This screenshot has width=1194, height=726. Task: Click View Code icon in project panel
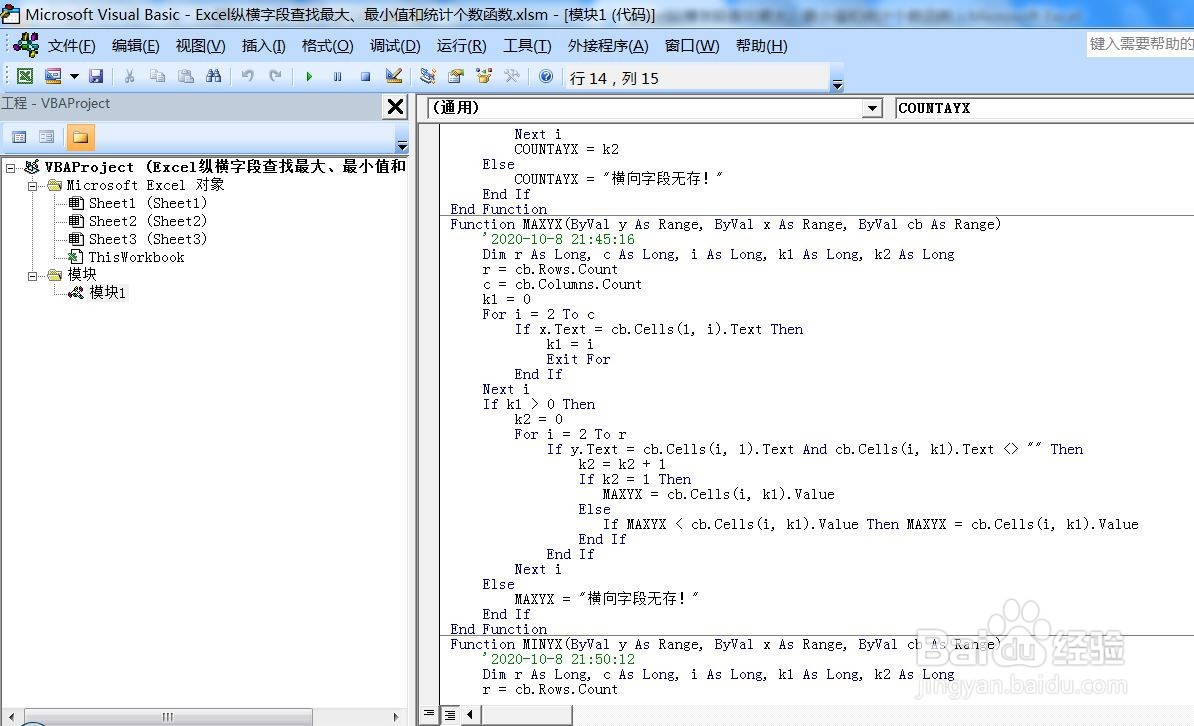[20, 137]
